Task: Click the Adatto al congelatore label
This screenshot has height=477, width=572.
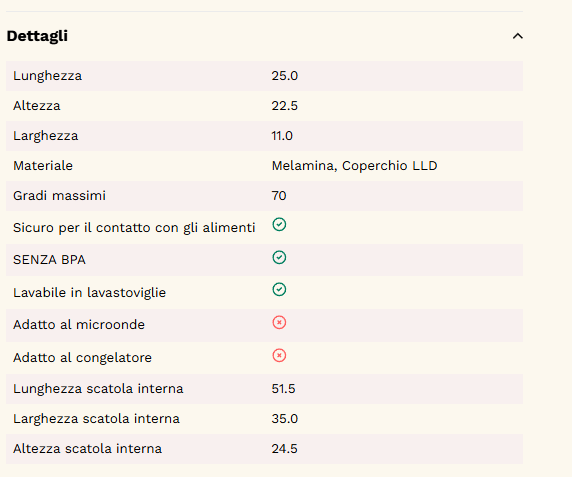Action: click(x=82, y=358)
